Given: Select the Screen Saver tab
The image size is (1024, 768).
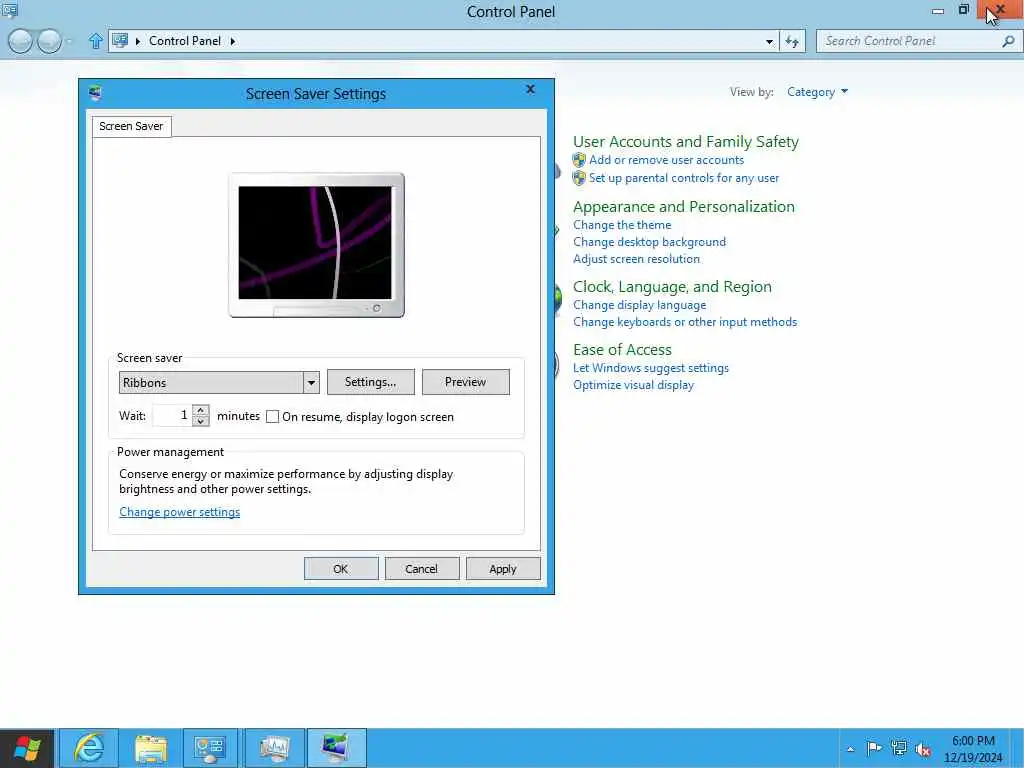Looking at the screenshot, I should tap(131, 126).
